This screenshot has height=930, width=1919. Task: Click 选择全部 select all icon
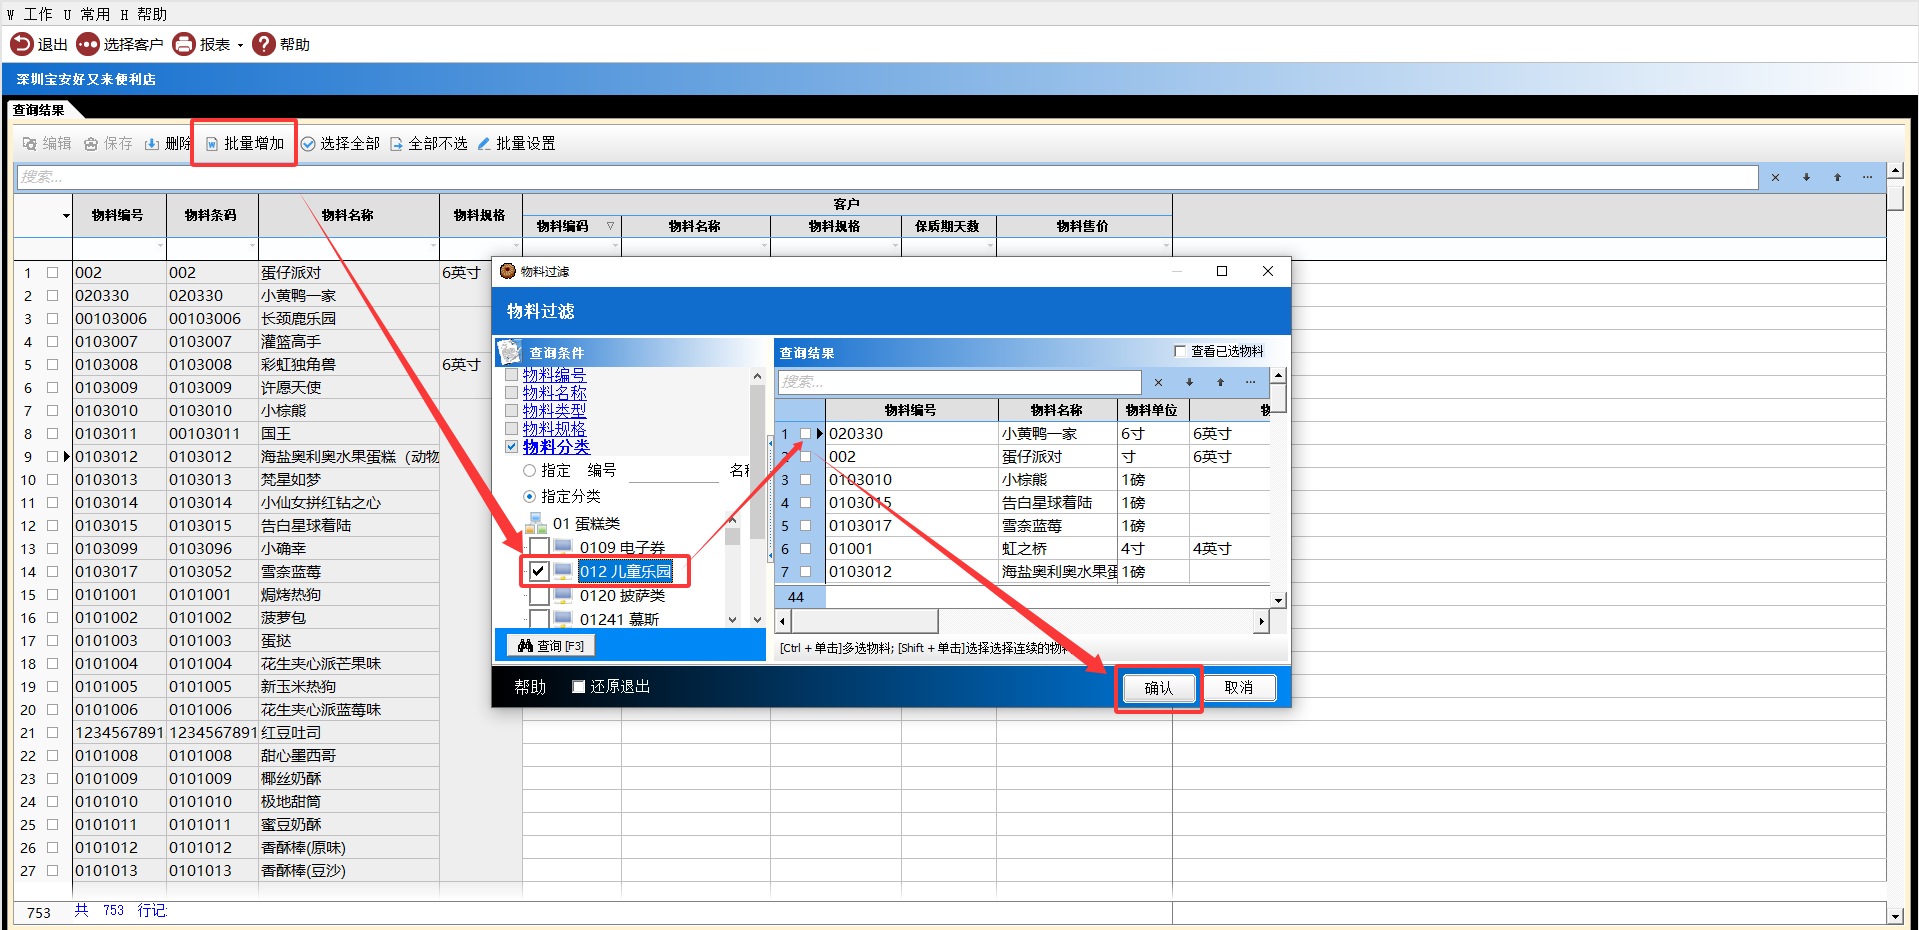[x=308, y=144]
